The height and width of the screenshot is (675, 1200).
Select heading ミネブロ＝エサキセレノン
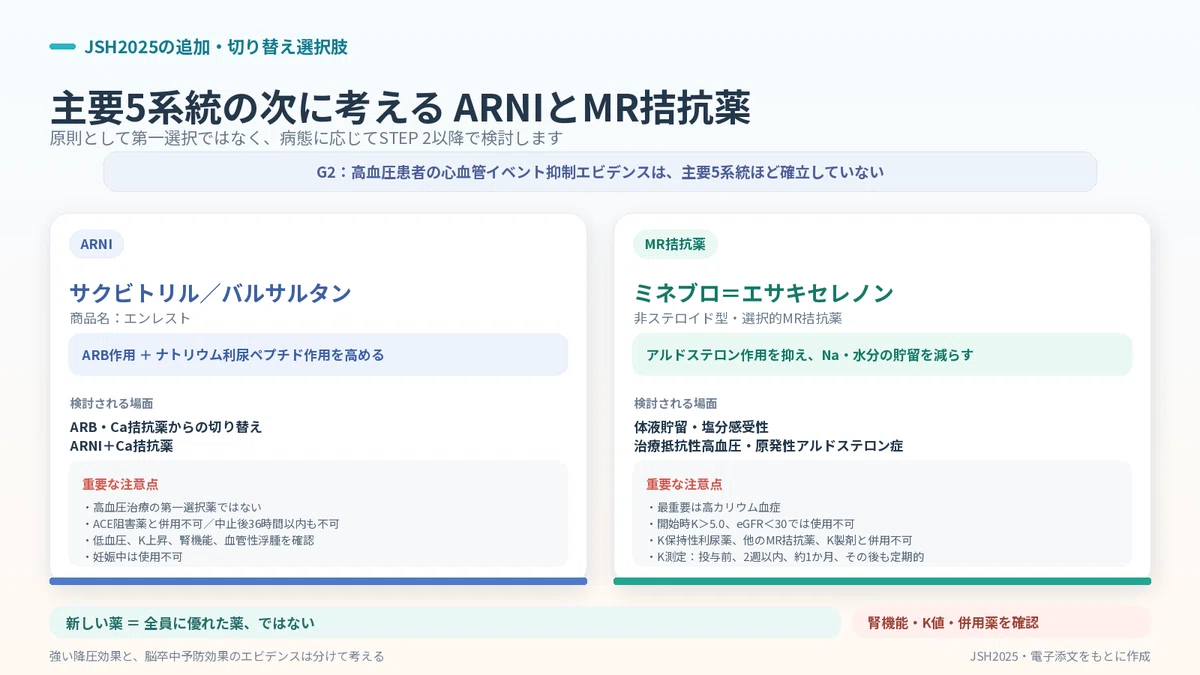pos(764,293)
